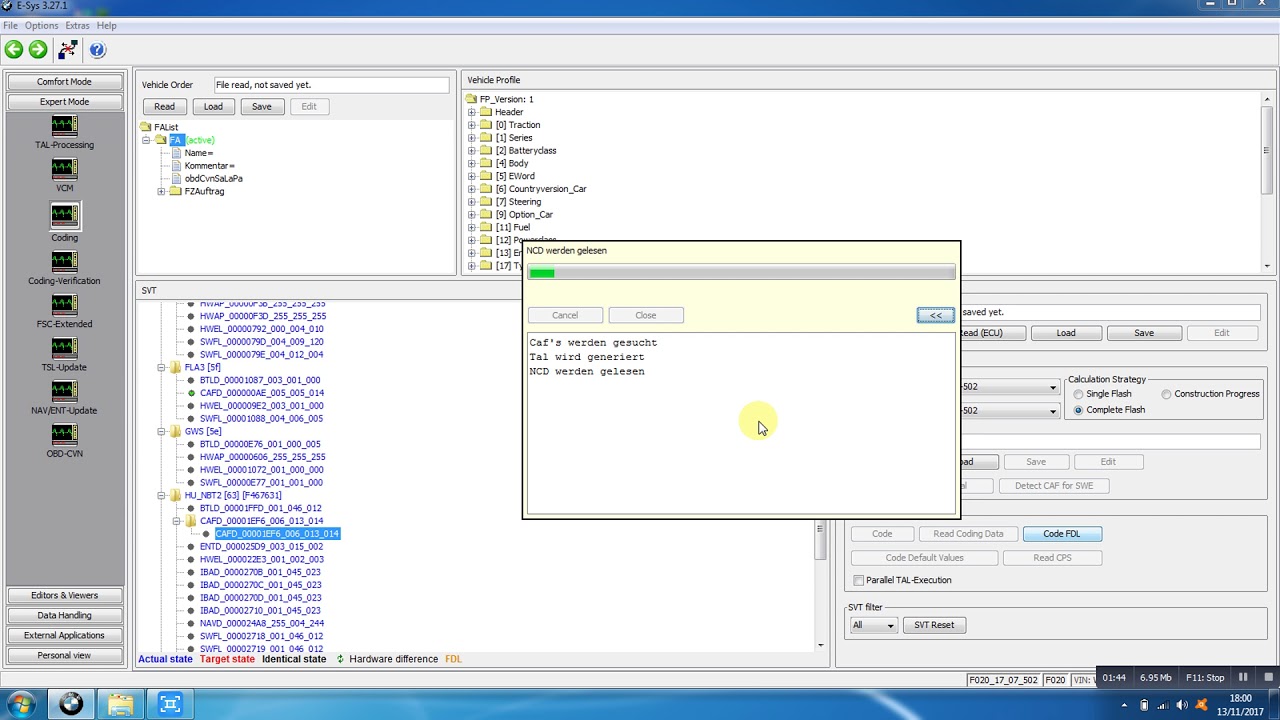Open the blue help question mark icon
Image resolution: width=1280 pixels, height=720 pixels.
[97, 49]
